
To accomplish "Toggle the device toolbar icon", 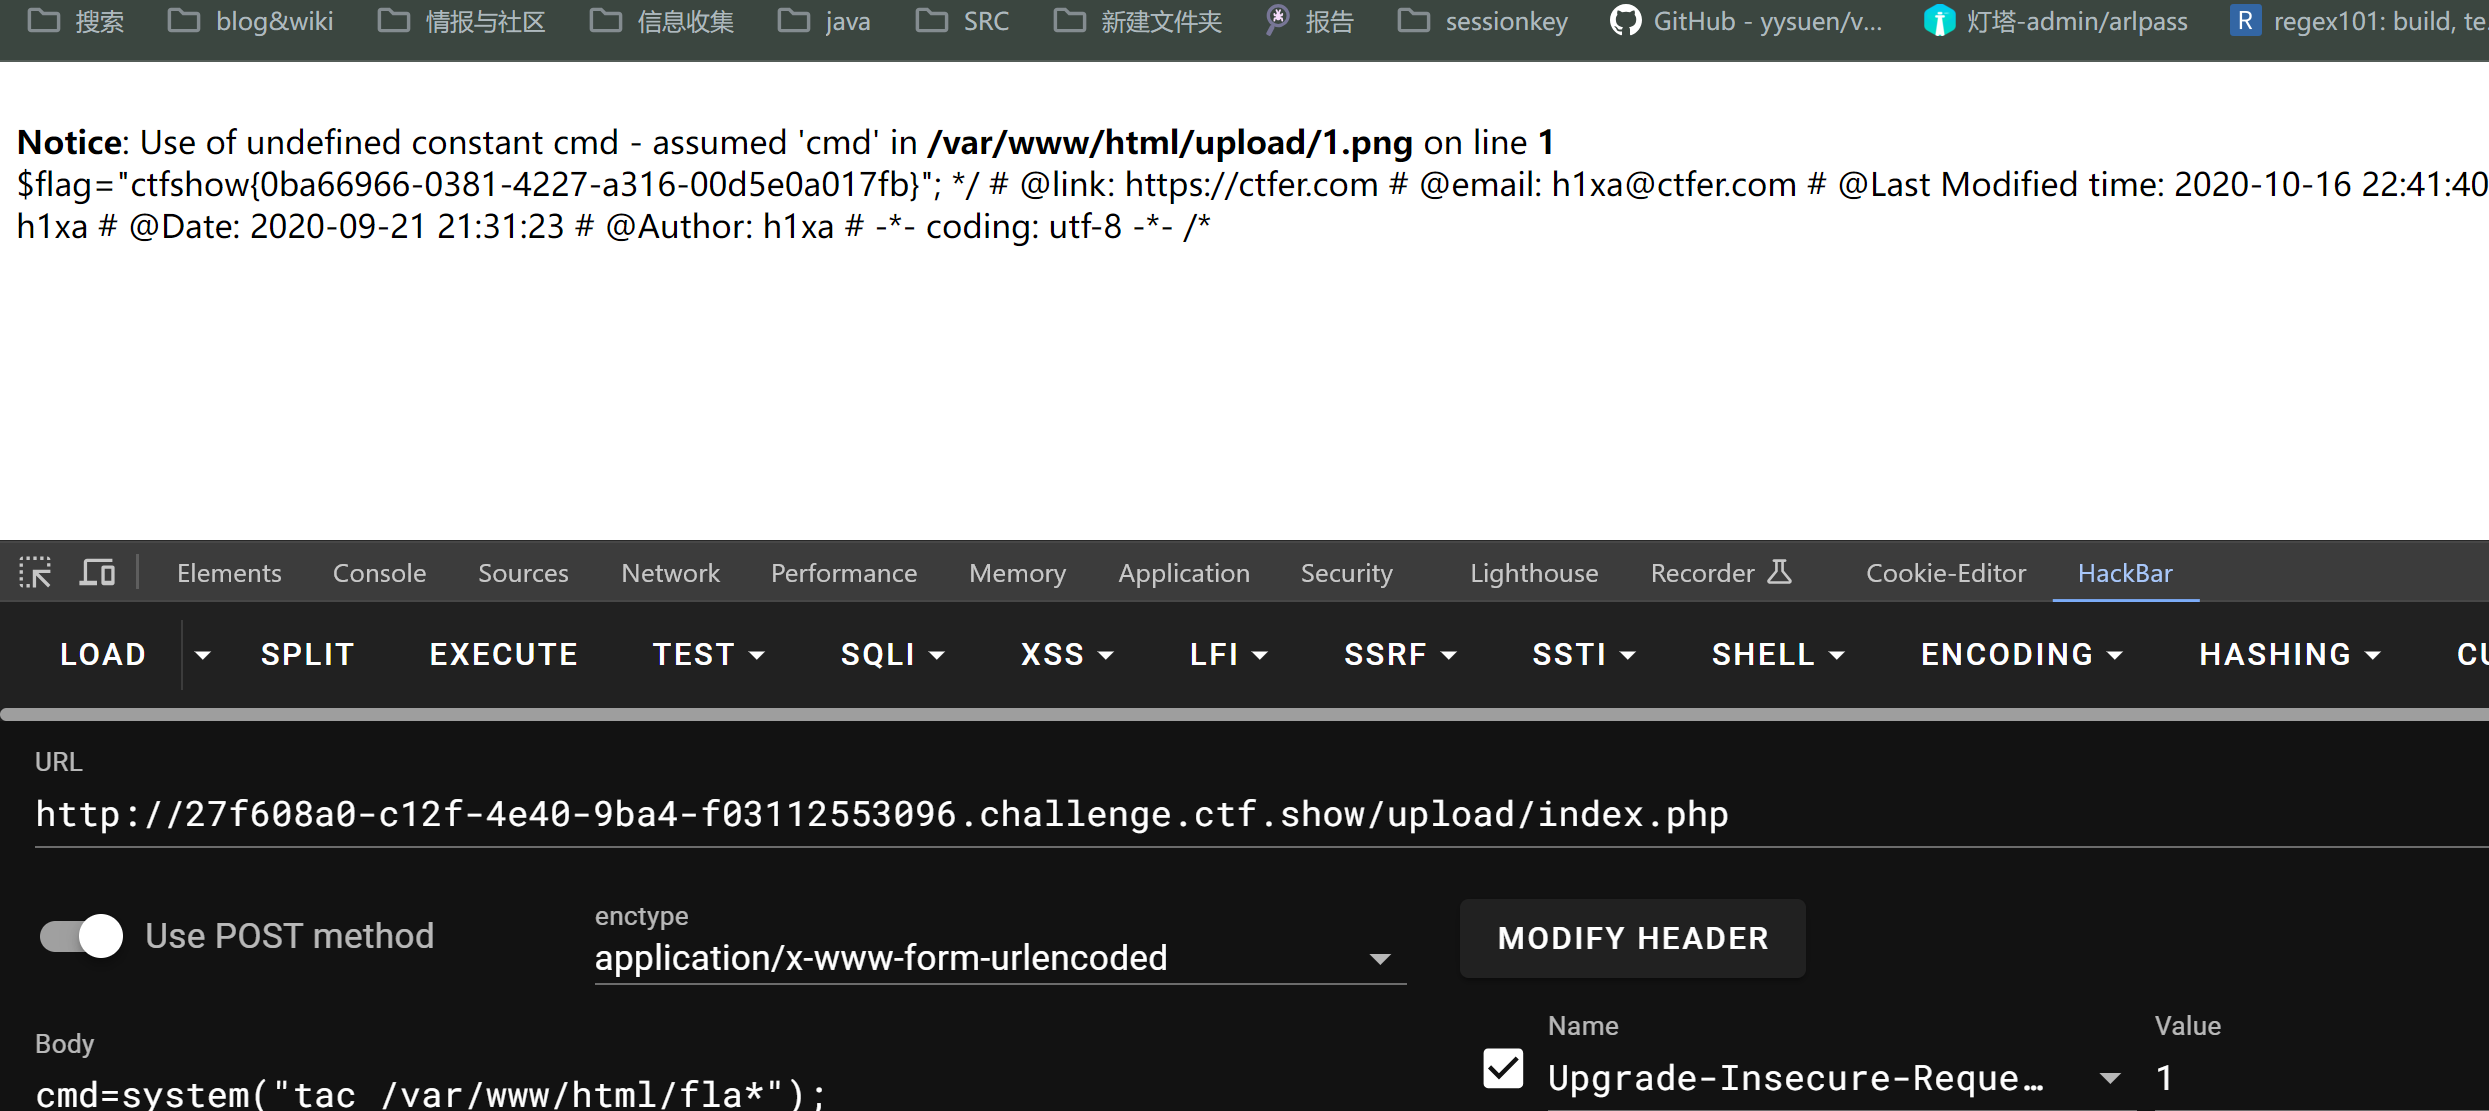I will (x=97, y=572).
